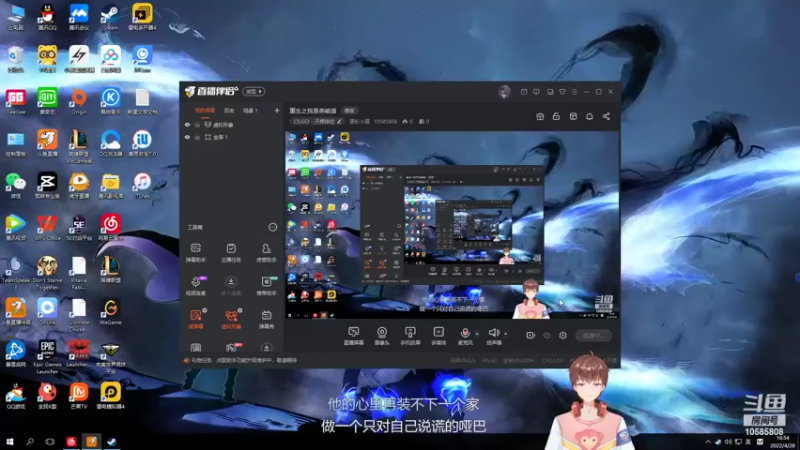Click the greyed download tool under 主播任务
The width and height of the screenshot is (800, 450).
coord(231,286)
